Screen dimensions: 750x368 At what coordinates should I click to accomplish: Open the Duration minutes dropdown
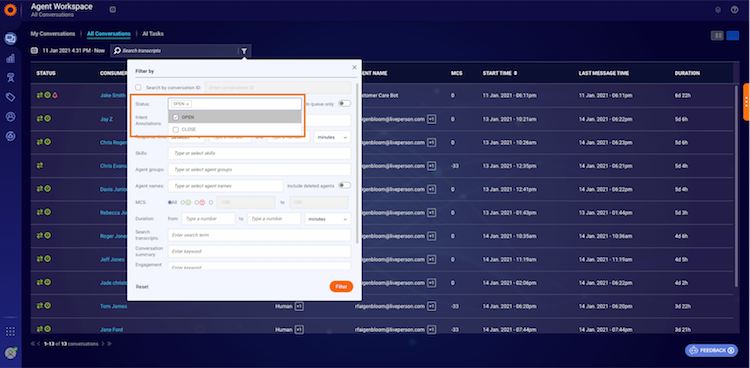coord(328,219)
